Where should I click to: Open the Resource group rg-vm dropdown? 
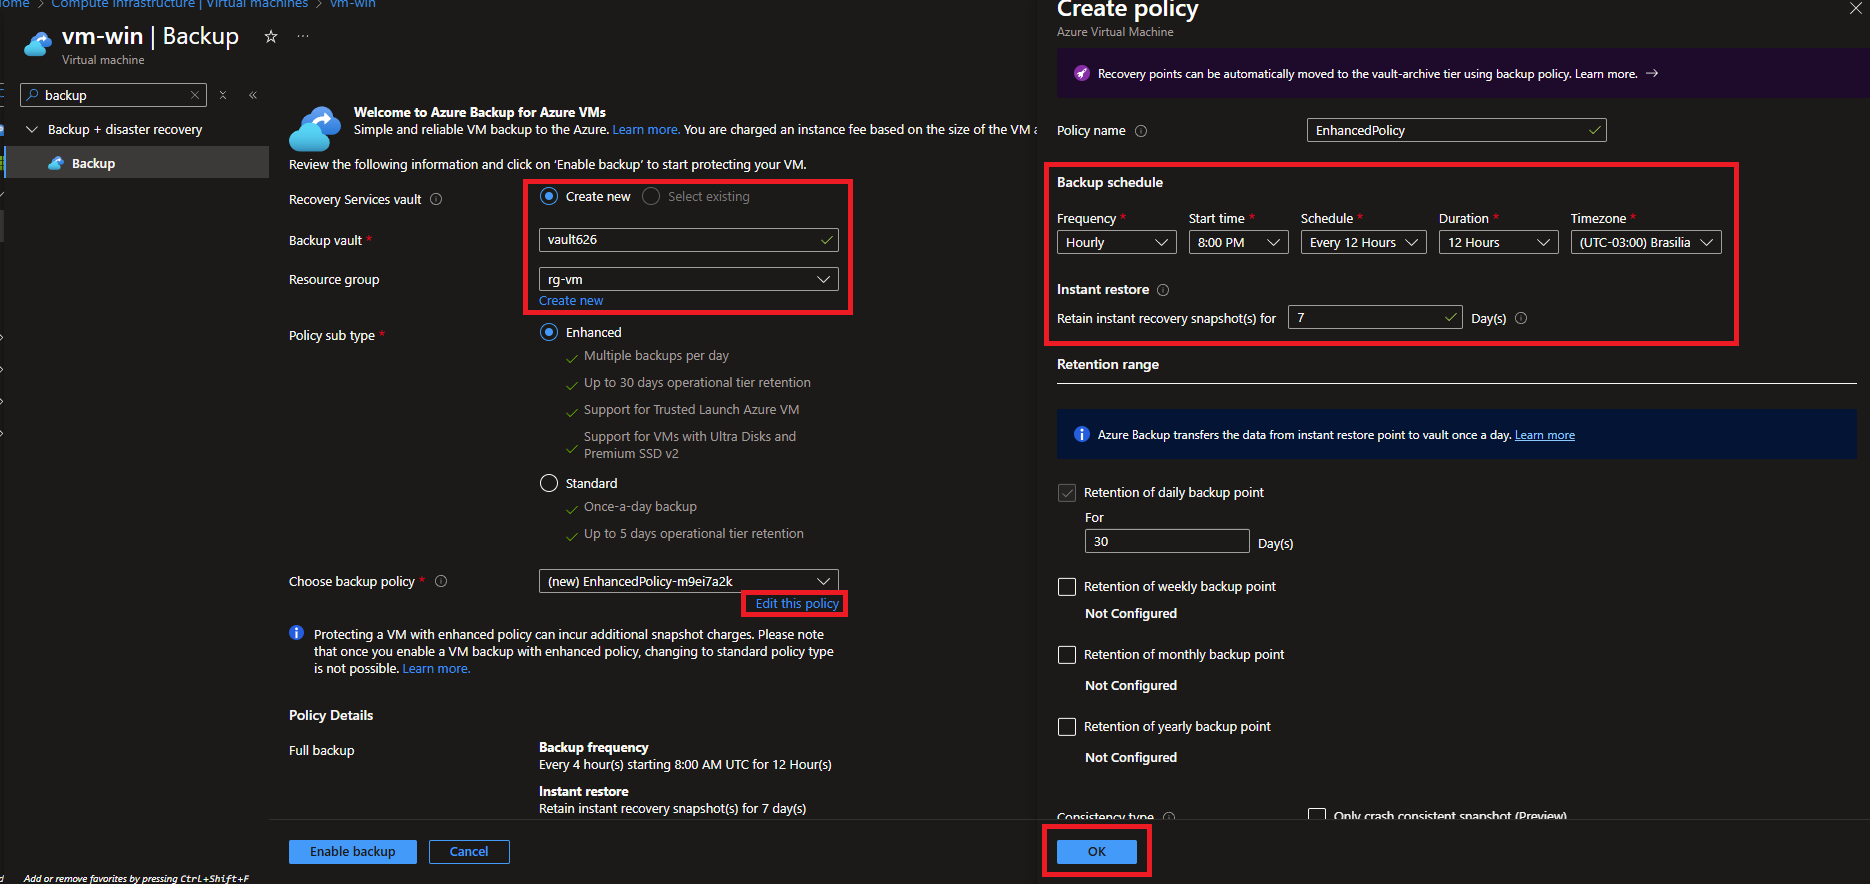click(x=688, y=279)
